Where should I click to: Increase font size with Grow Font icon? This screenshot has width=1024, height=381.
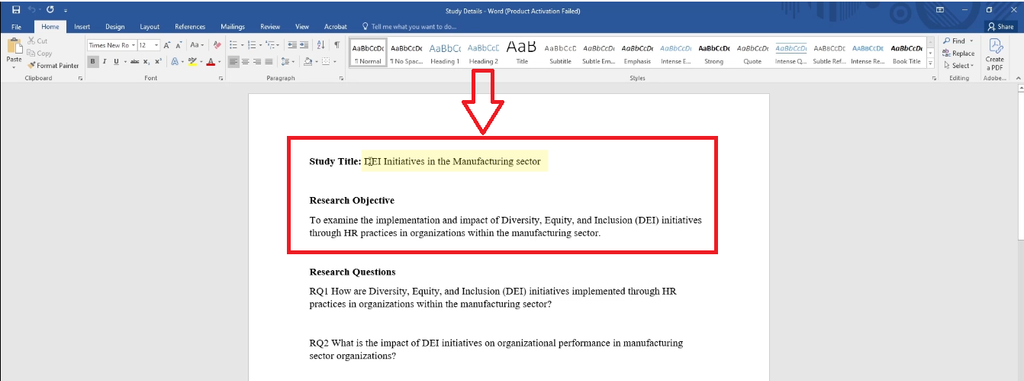[x=167, y=45]
